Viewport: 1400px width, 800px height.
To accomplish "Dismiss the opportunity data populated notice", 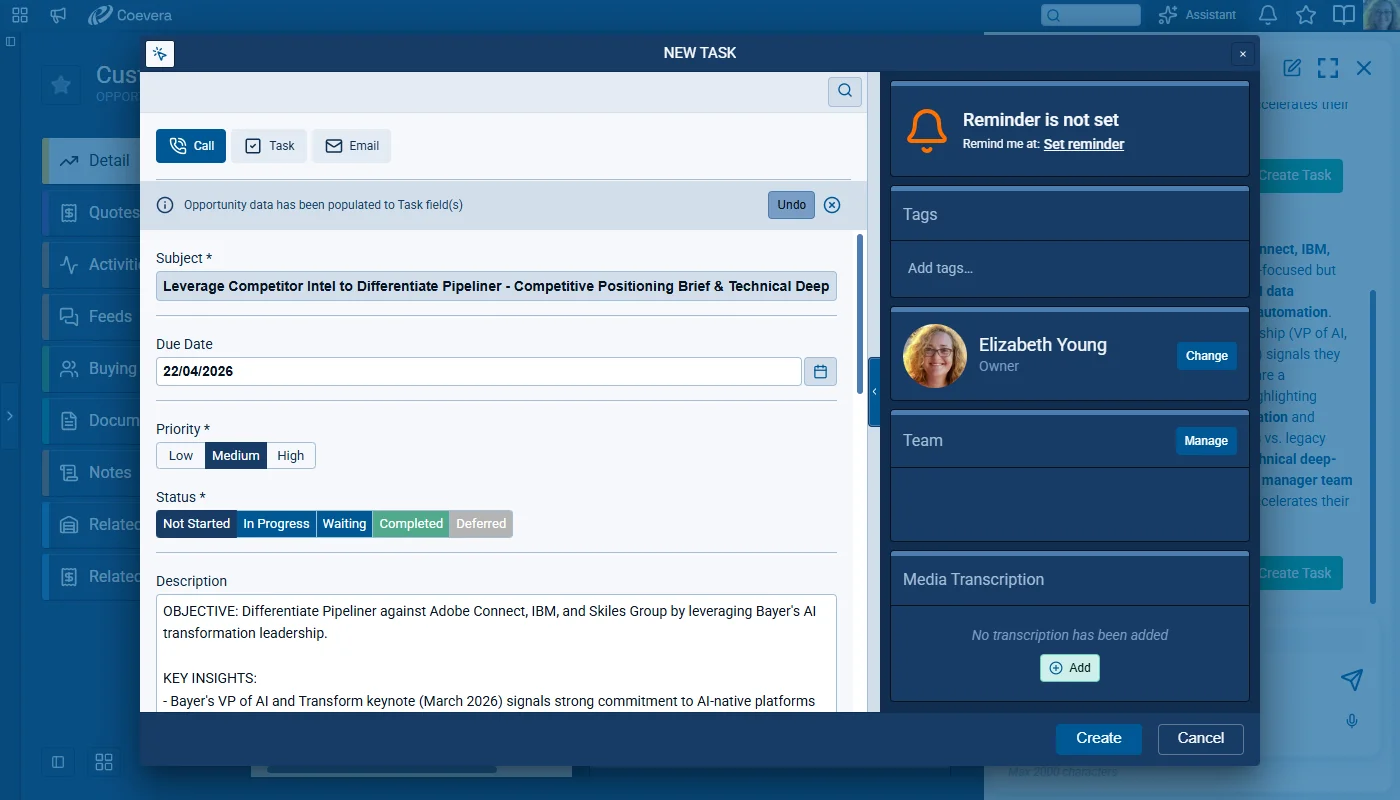I will click(832, 205).
